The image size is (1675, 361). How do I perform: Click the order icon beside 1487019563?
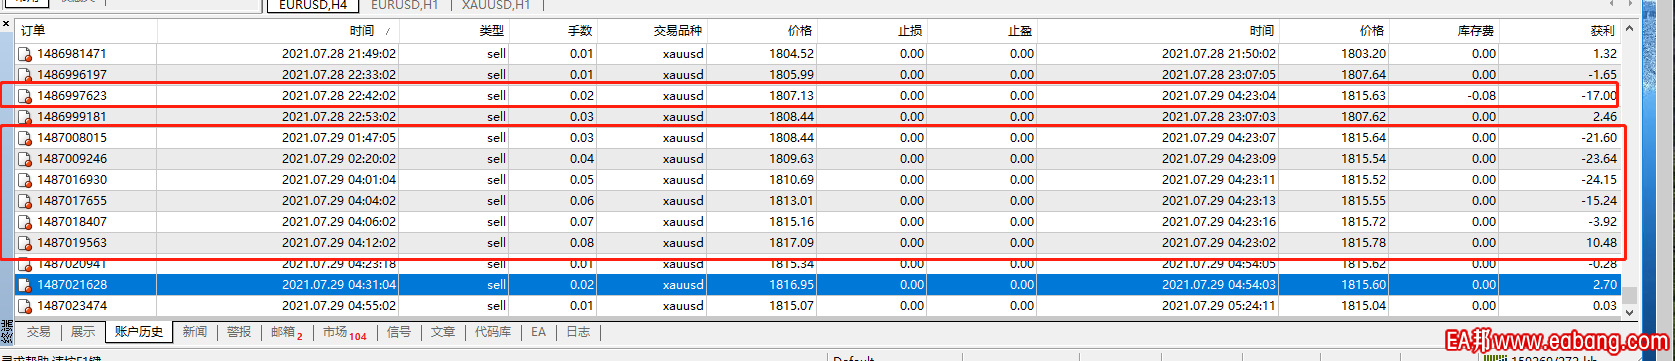tap(25, 243)
